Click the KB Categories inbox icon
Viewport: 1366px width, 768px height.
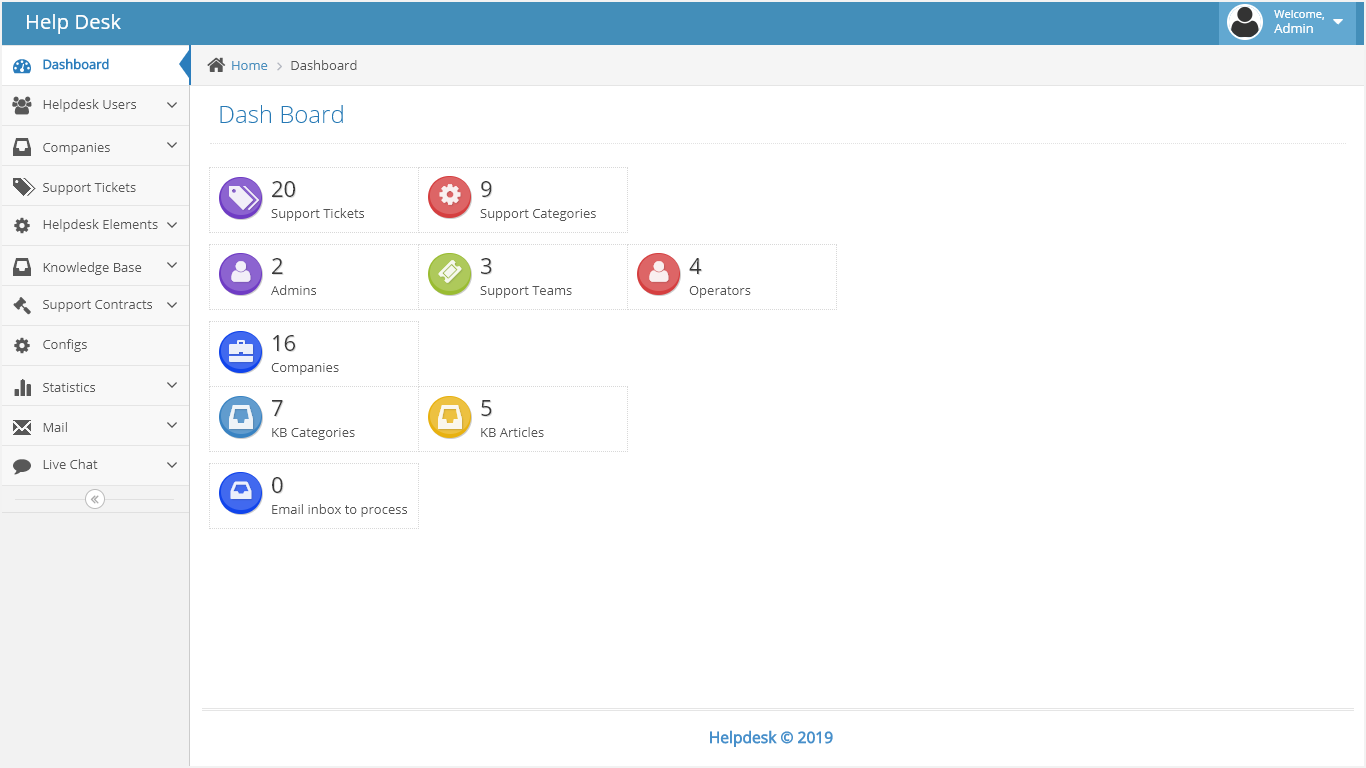pyautogui.click(x=240, y=417)
